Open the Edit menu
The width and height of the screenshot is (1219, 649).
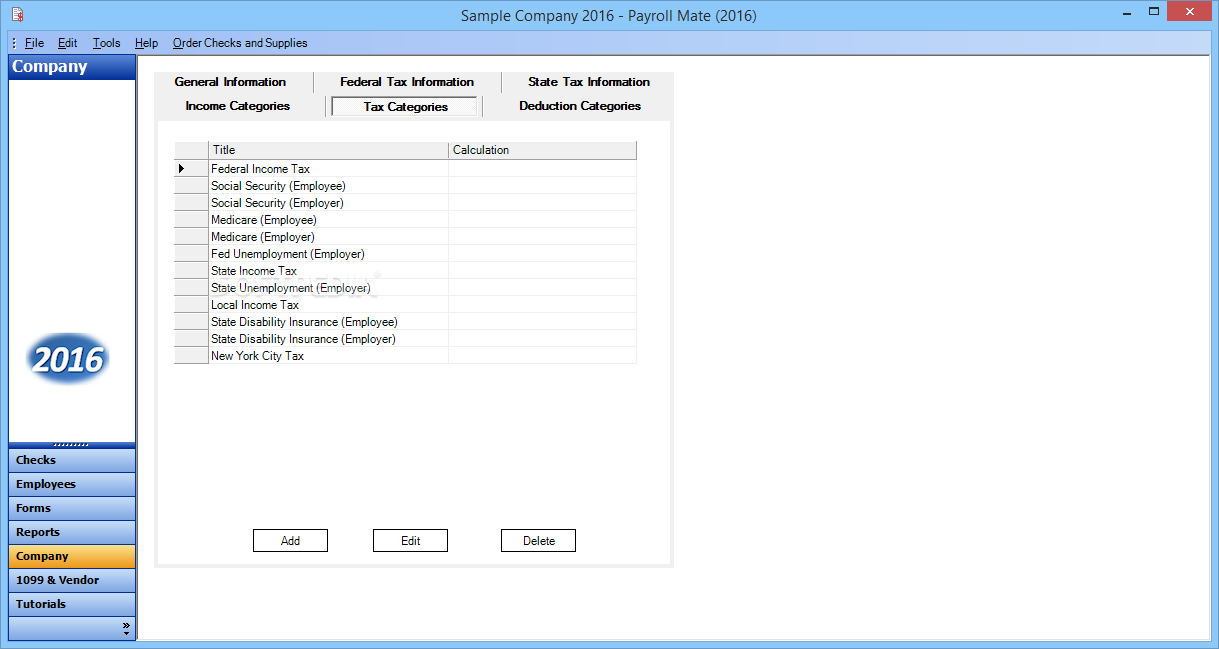68,43
